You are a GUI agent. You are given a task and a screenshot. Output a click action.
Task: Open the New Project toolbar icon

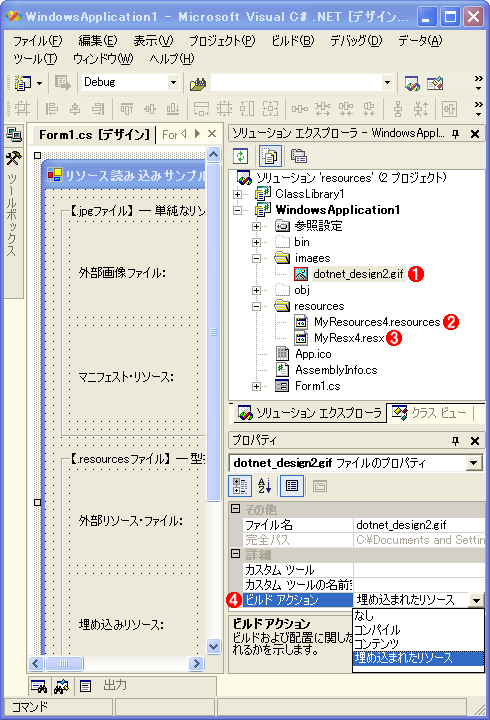click(x=23, y=83)
